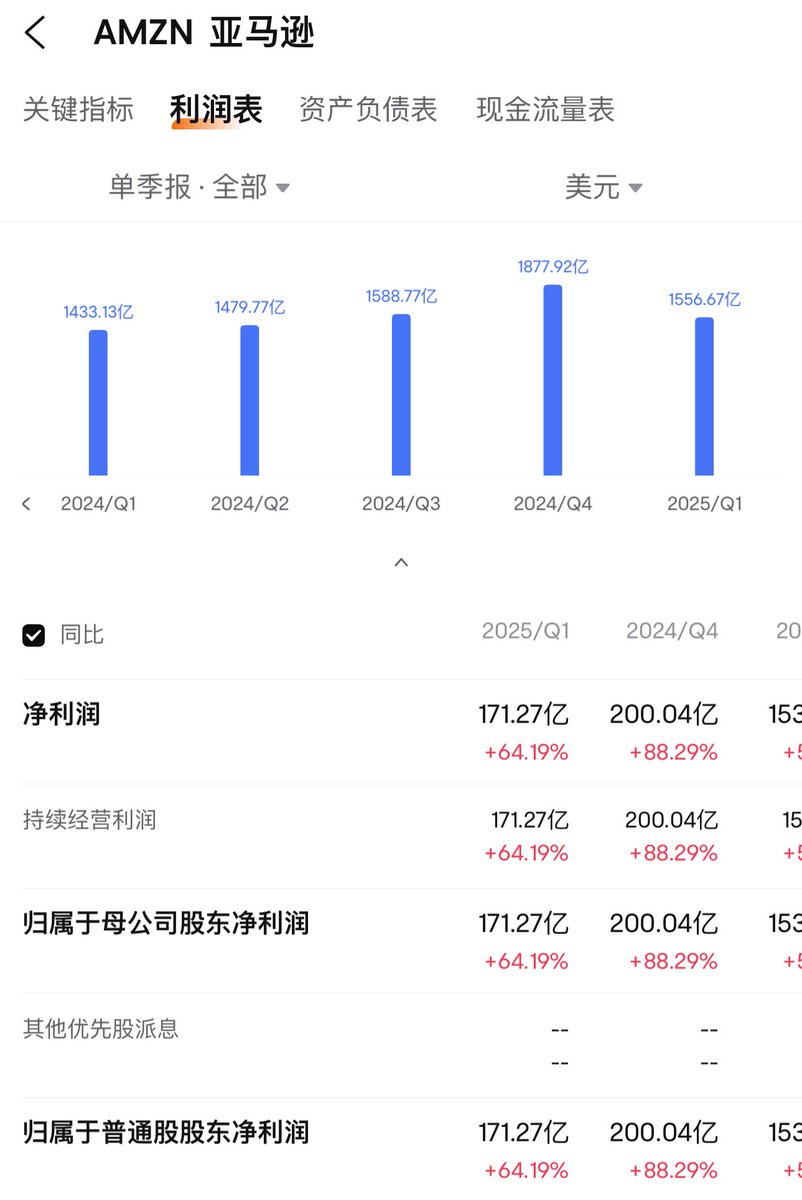Viewport: 802px width, 1200px height.
Task: Click the 2025/Q1 axis label under chart
Action: (x=705, y=504)
